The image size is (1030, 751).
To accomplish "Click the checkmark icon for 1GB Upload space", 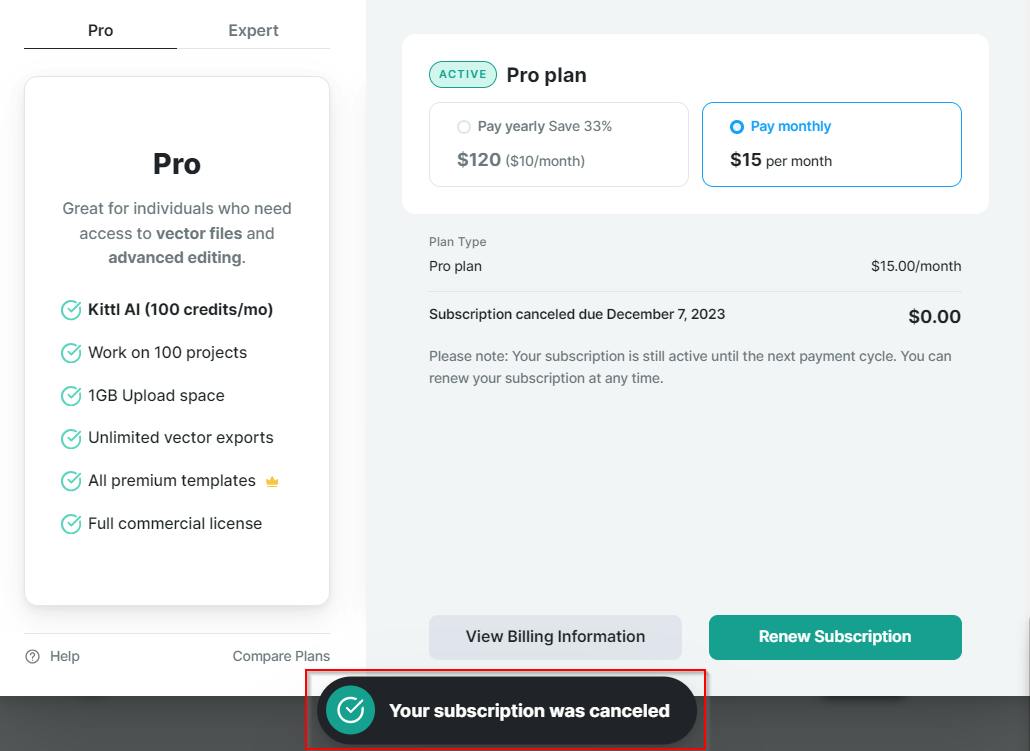I will 71,396.
